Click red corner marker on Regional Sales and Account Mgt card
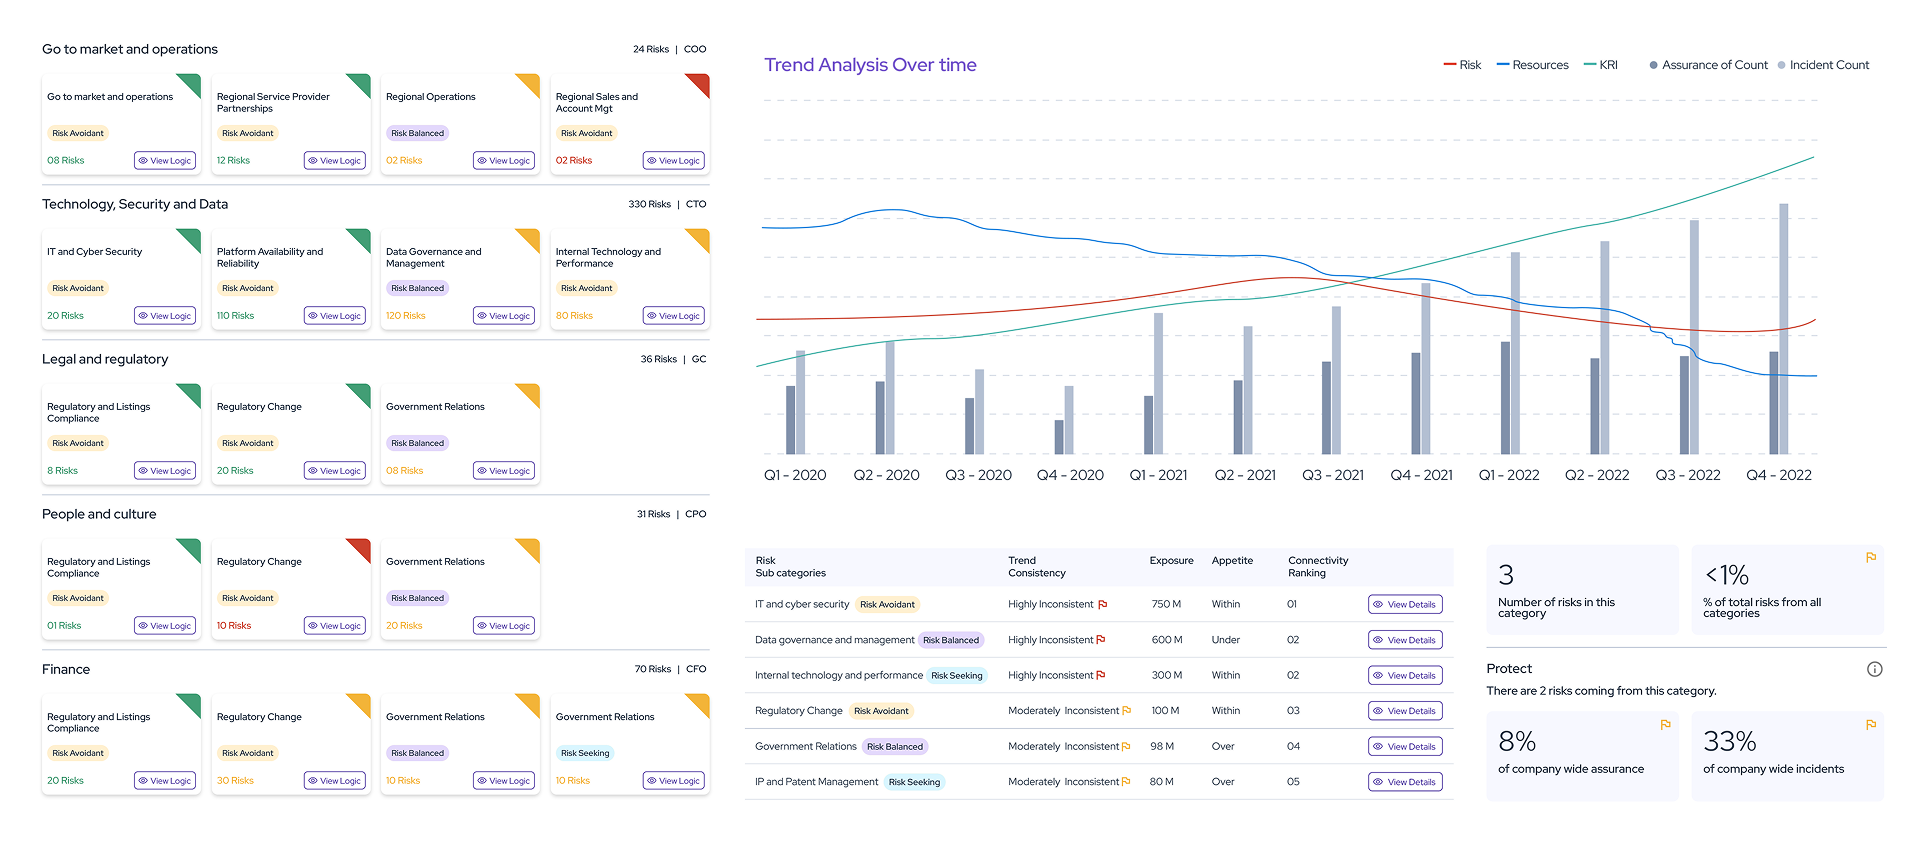This screenshot has height=841, width=1922. [x=700, y=83]
